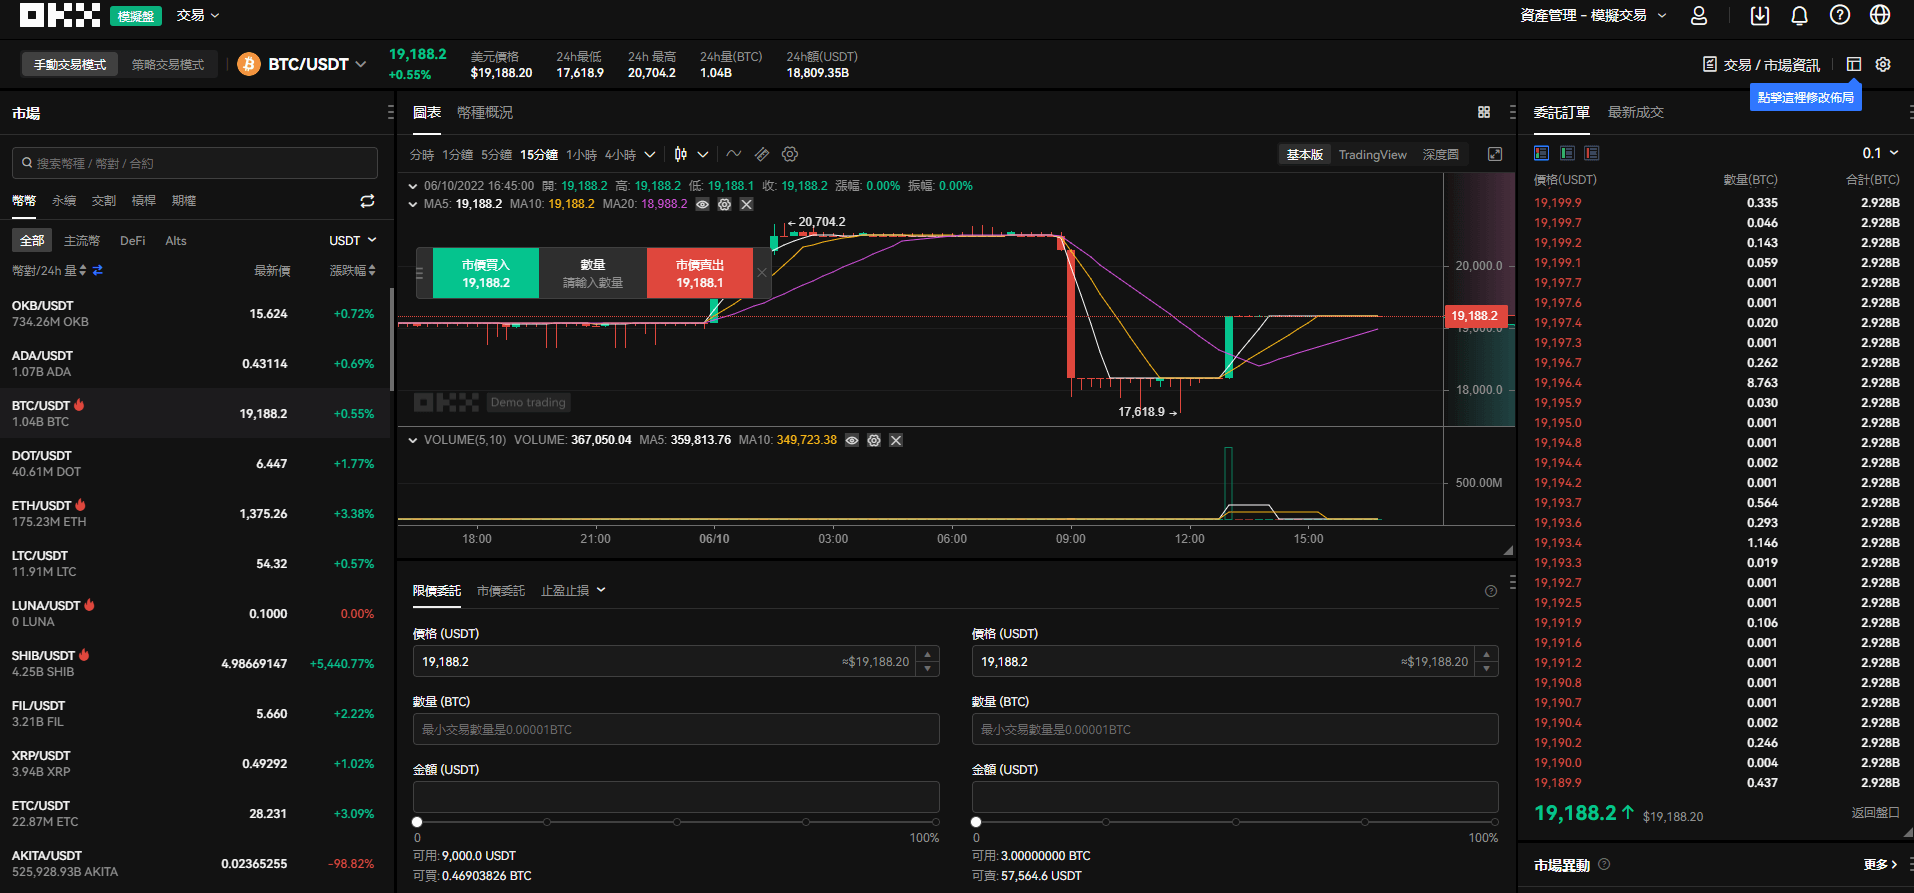The height and width of the screenshot is (893, 1914).
Task: Click the download app icon in header
Action: 1760,15
